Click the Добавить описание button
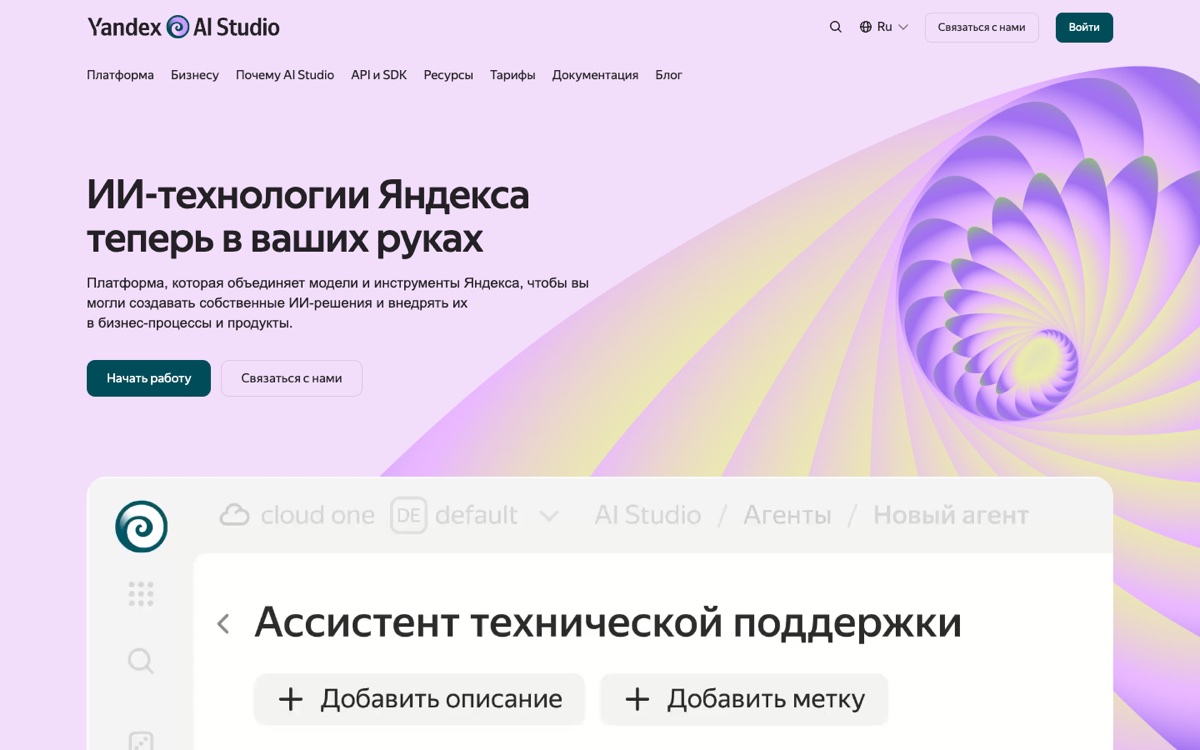 point(419,699)
